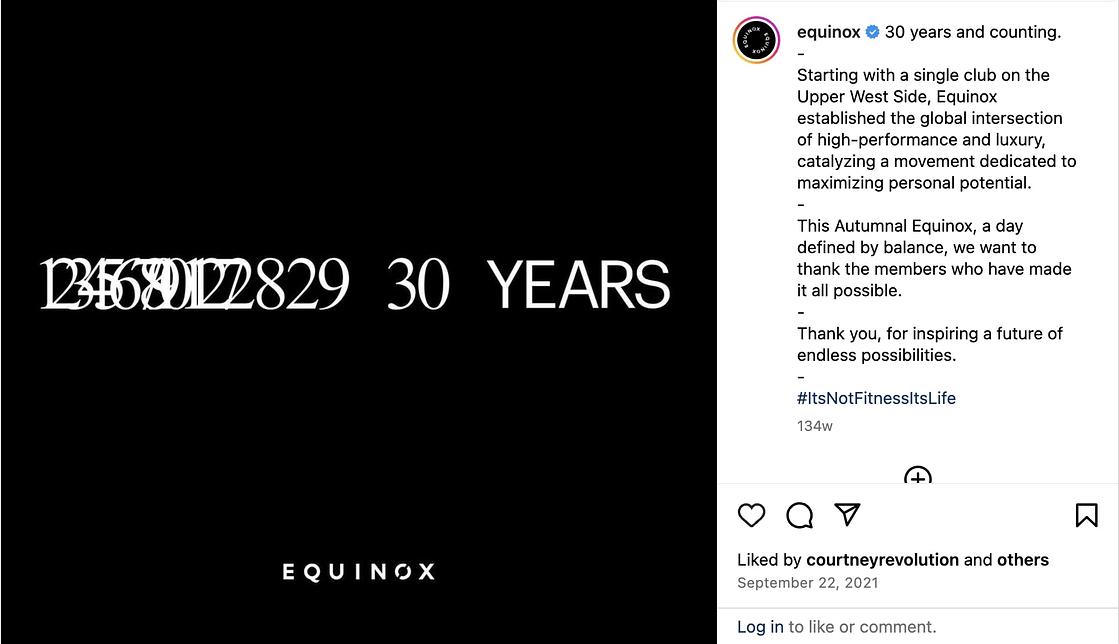1119x644 pixels.
Task: Share the post via the paper plane icon
Action: (846, 515)
